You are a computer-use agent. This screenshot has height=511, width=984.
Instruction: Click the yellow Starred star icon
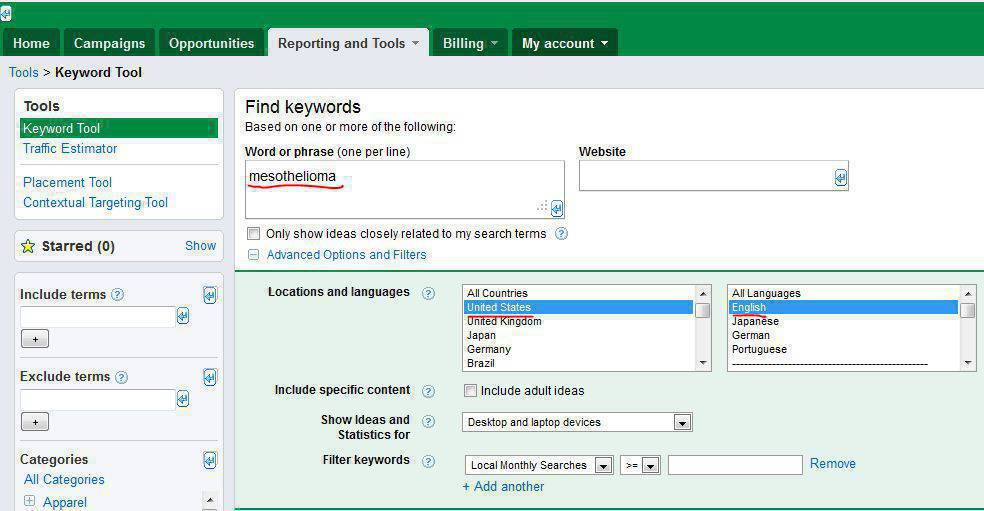(28, 246)
